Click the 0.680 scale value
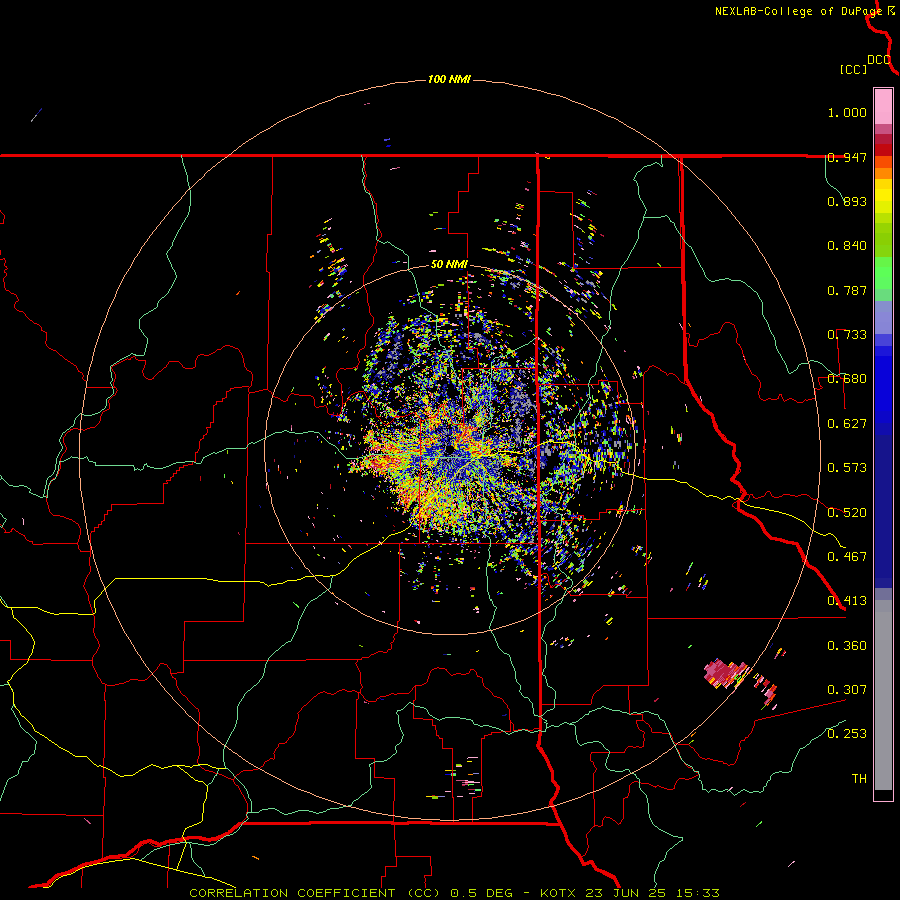Screen dimensions: 900x900 (847, 379)
